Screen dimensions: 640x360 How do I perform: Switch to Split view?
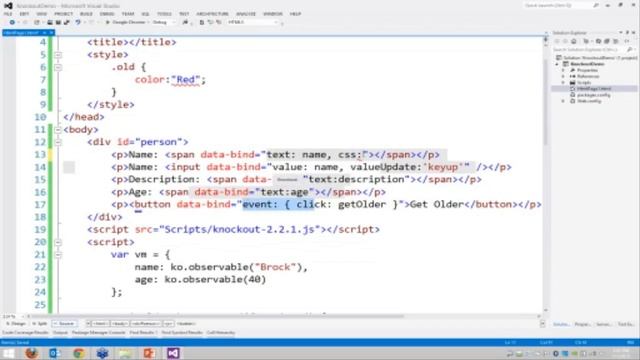pyautogui.click(x=40, y=324)
